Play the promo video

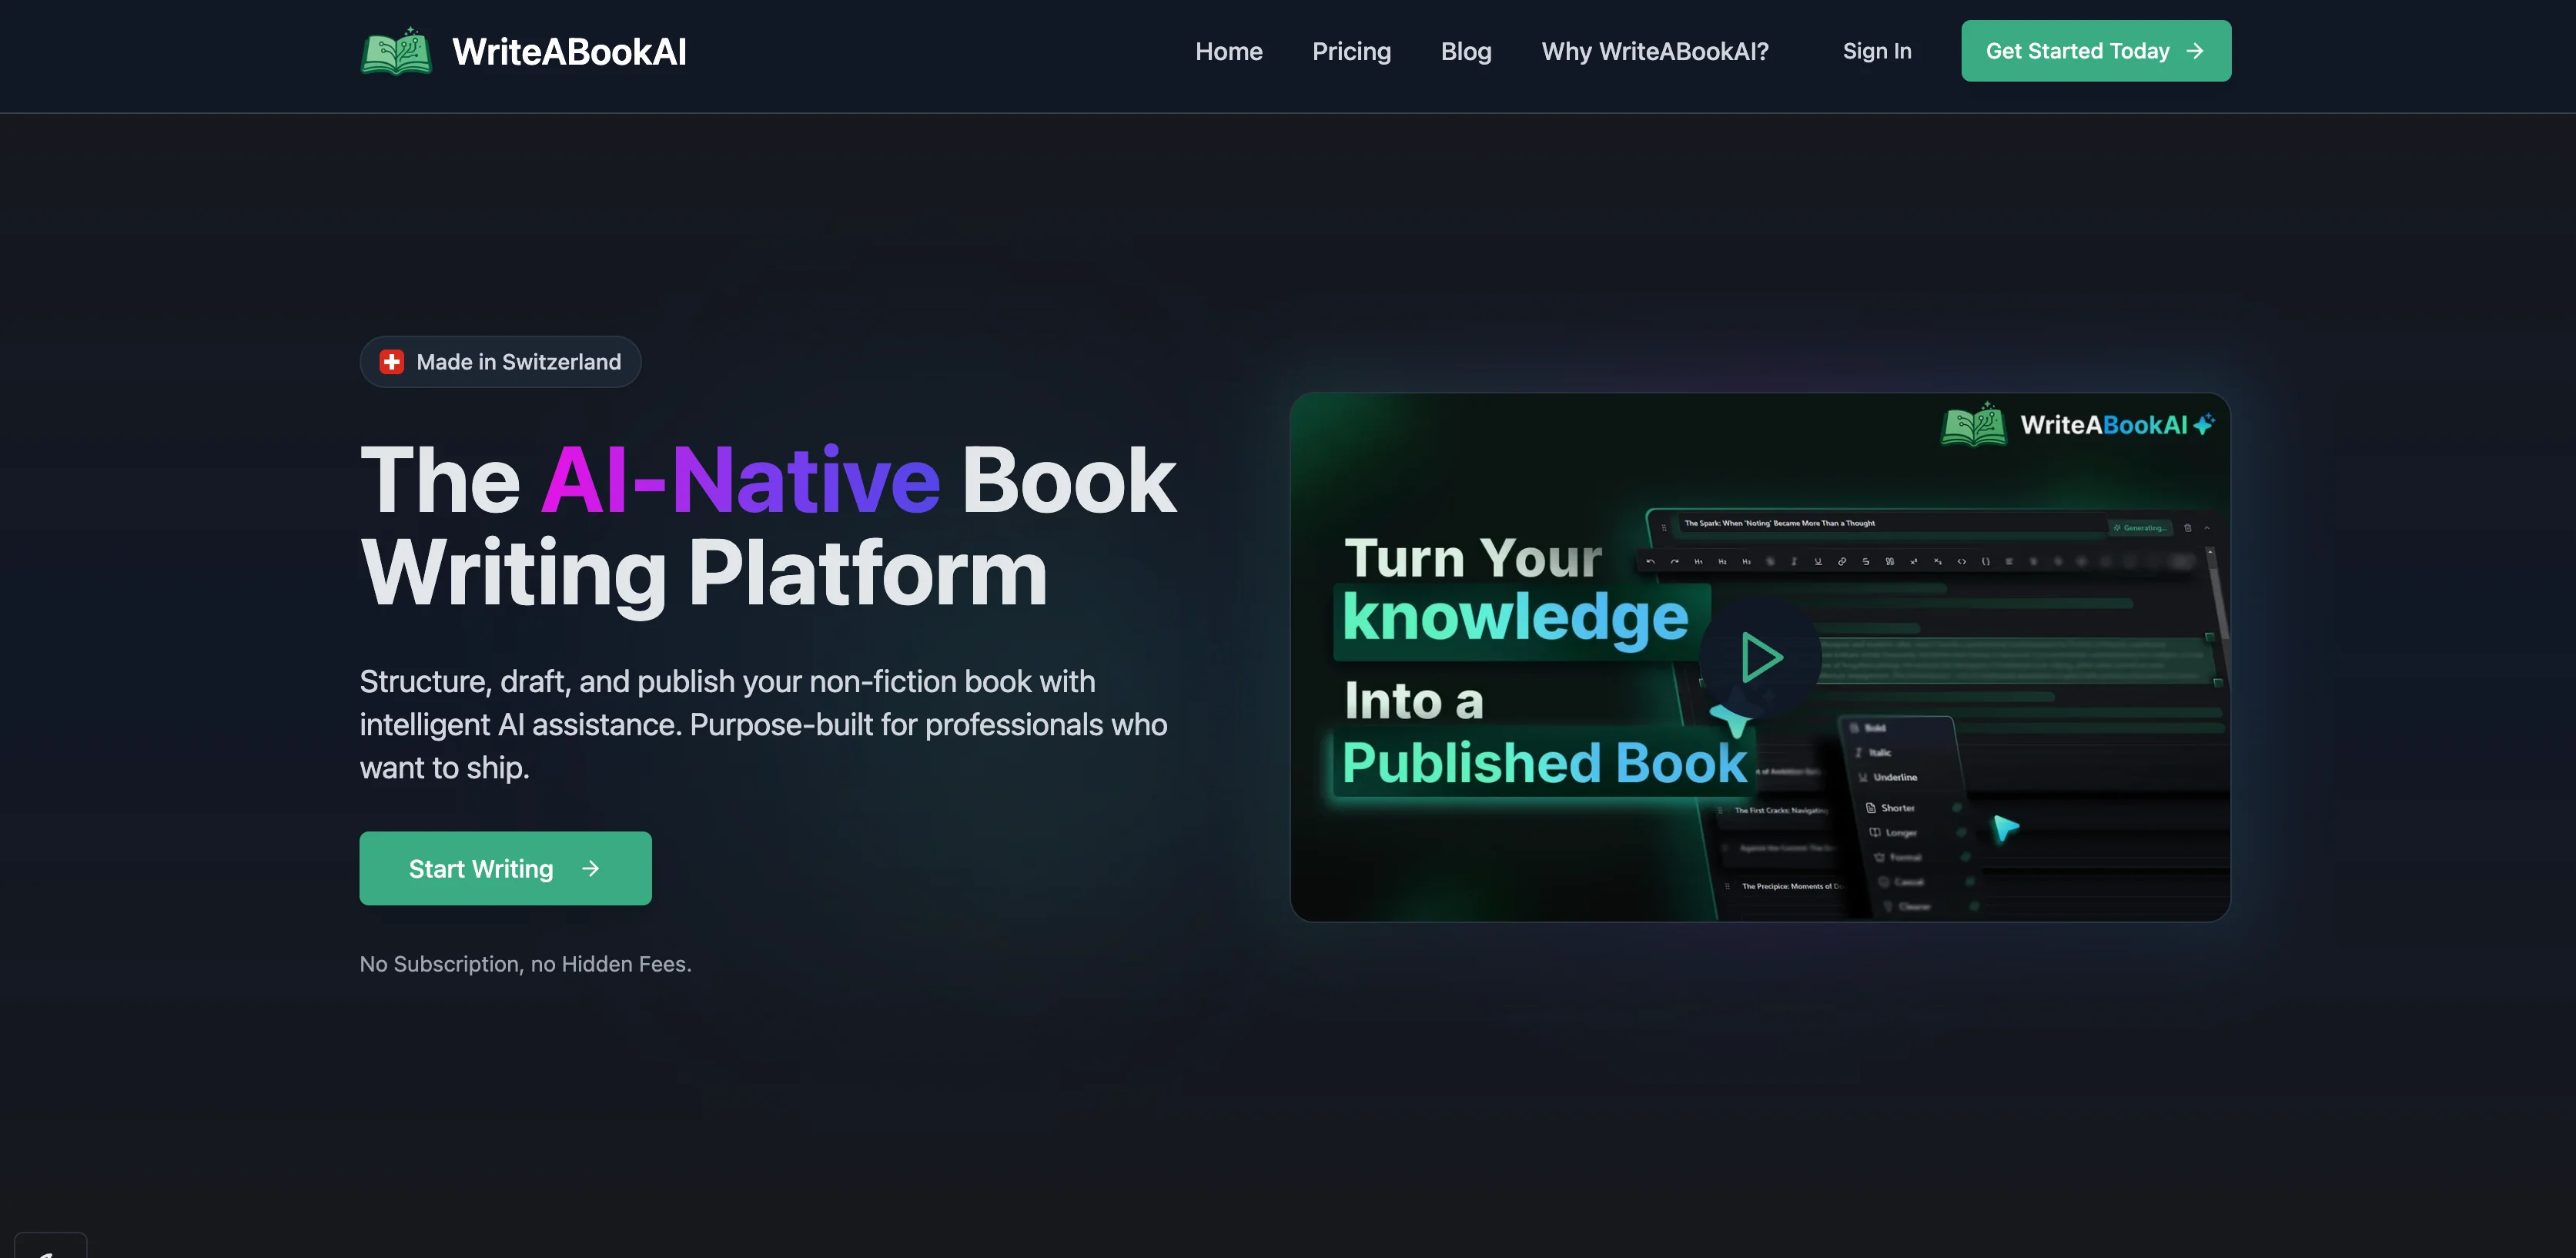tap(1760, 658)
